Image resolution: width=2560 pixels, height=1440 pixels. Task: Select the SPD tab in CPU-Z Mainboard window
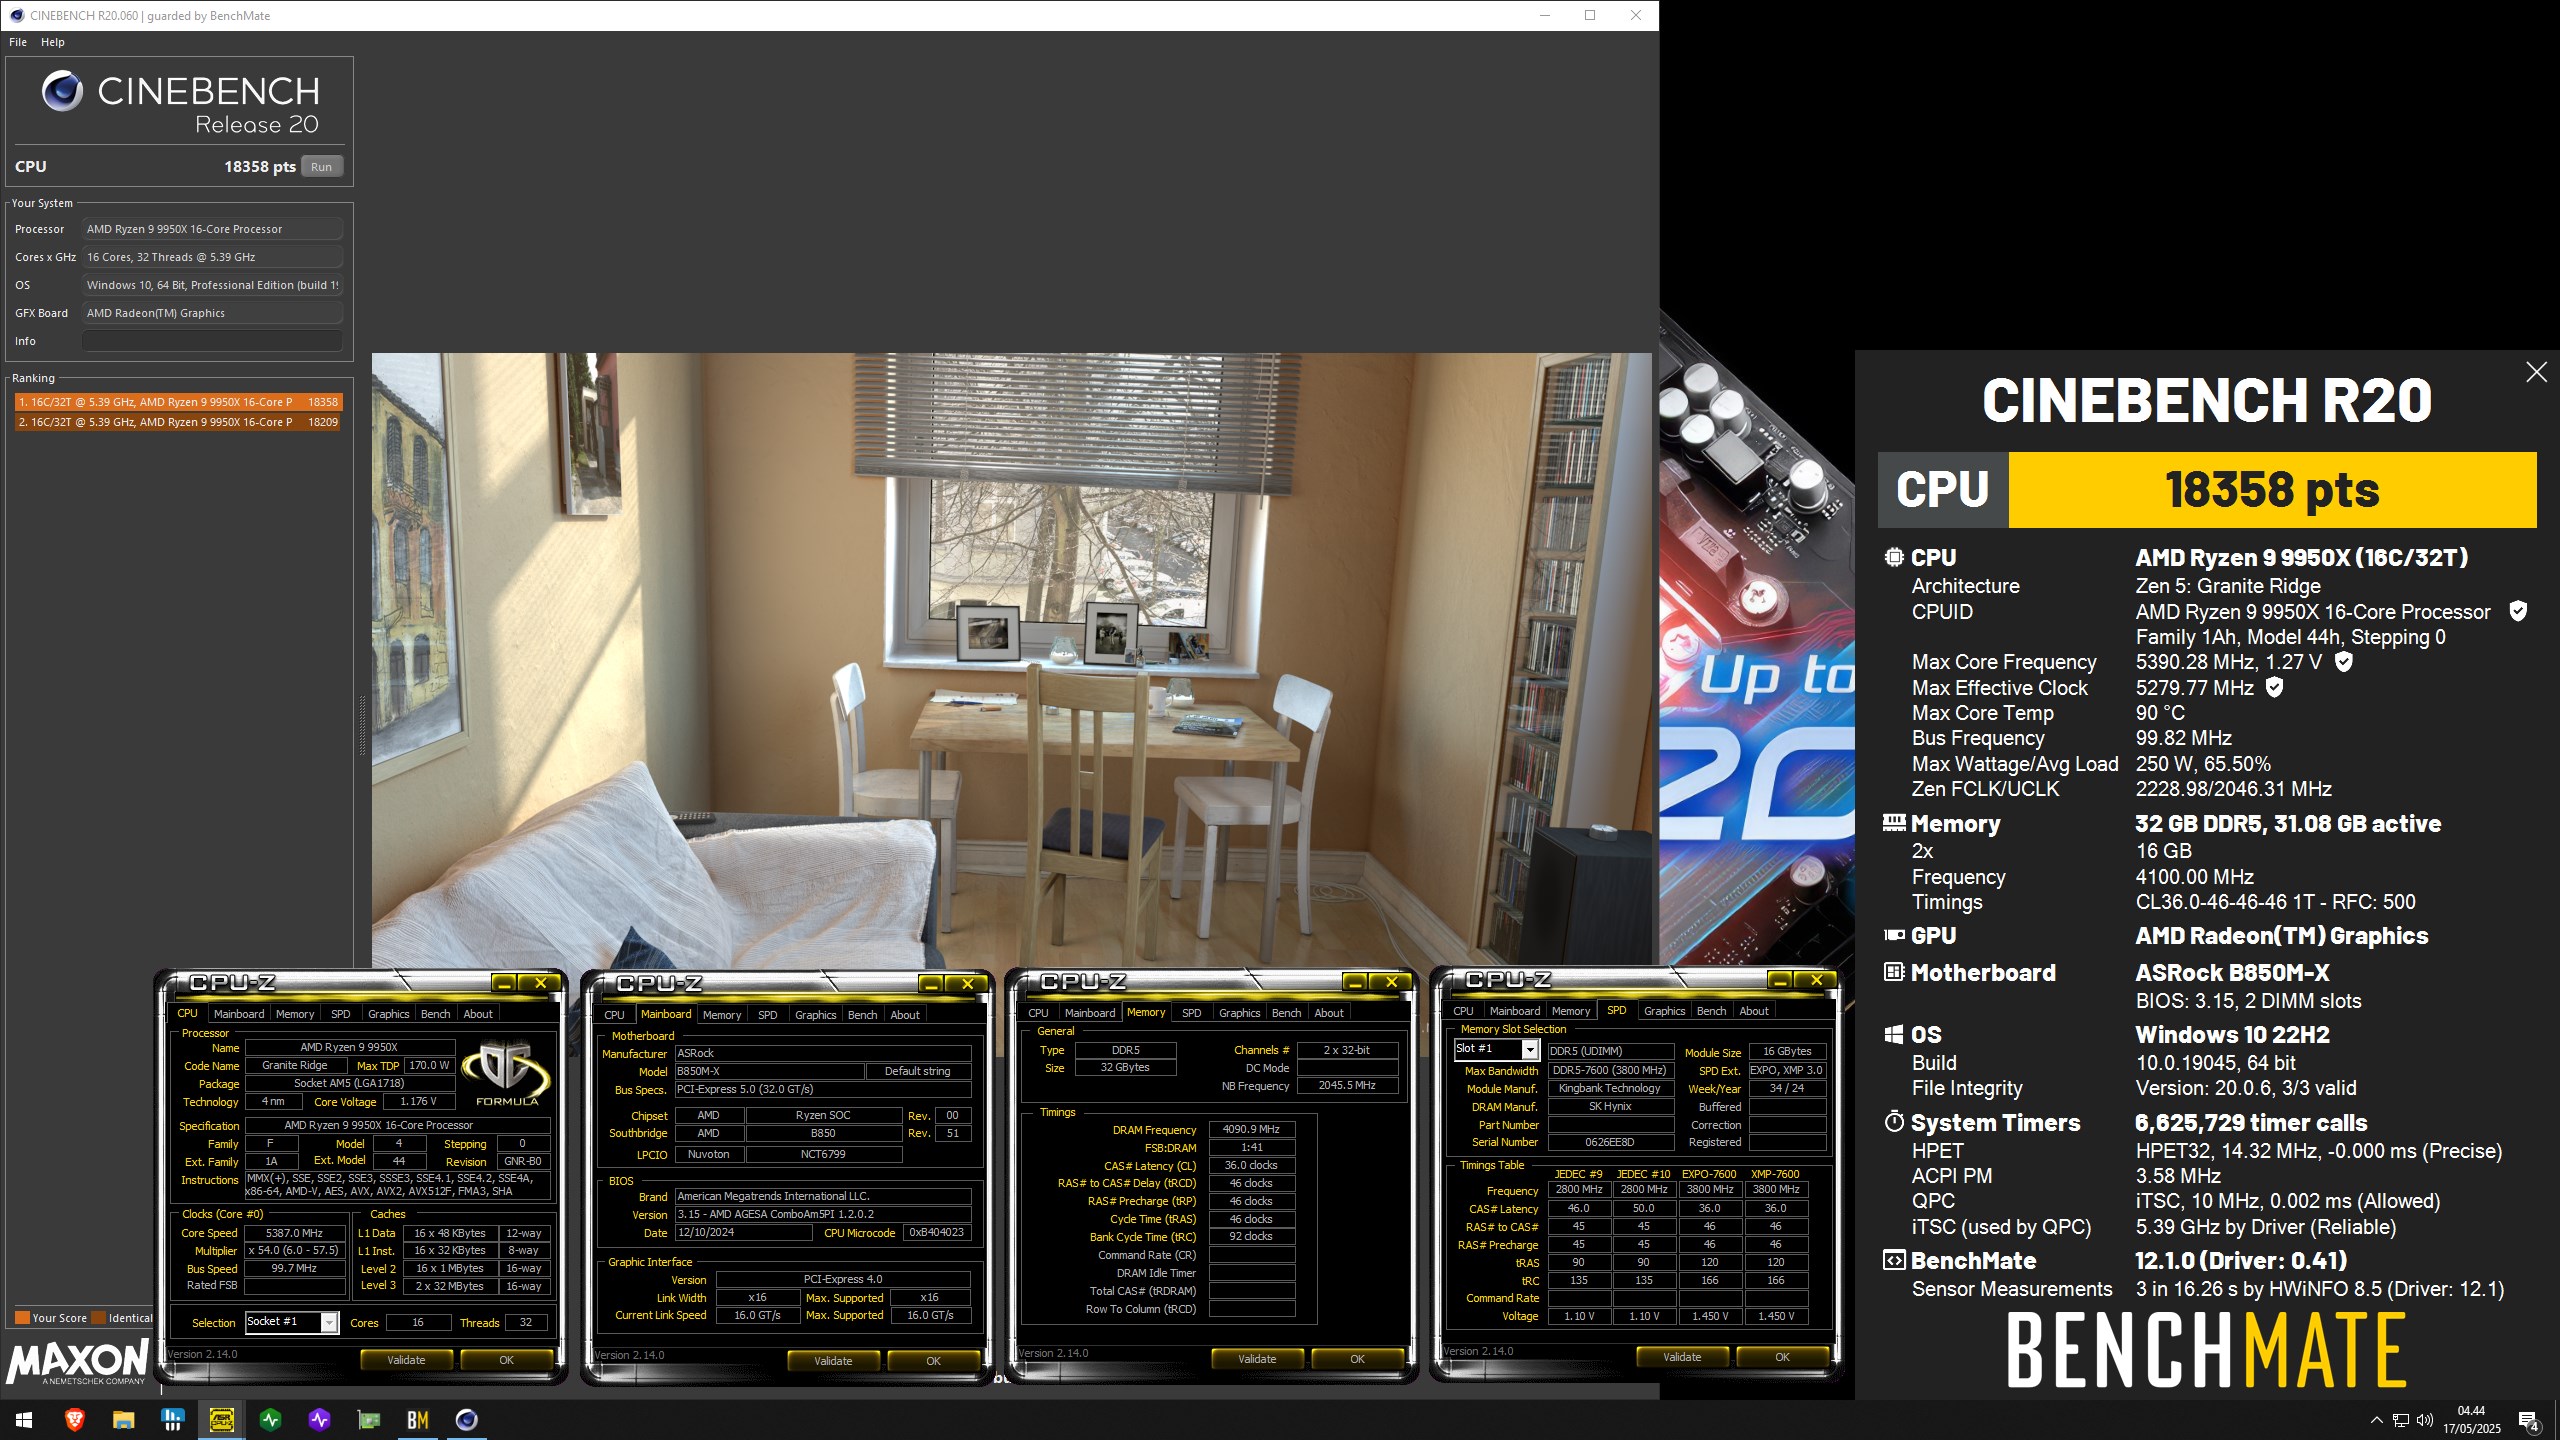click(767, 1015)
